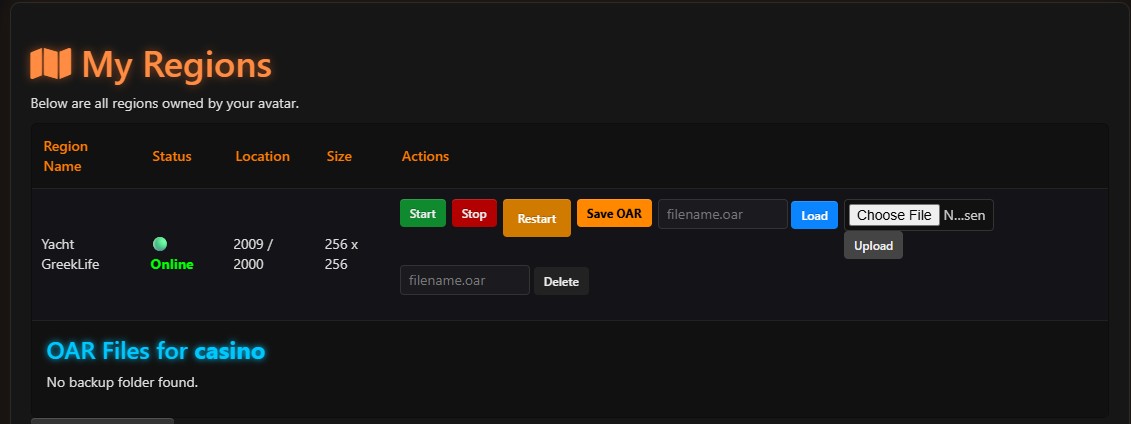The height and width of the screenshot is (424, 1131).
Task: Stop the Yacht GreekLife region
Action: coord(474,213)
